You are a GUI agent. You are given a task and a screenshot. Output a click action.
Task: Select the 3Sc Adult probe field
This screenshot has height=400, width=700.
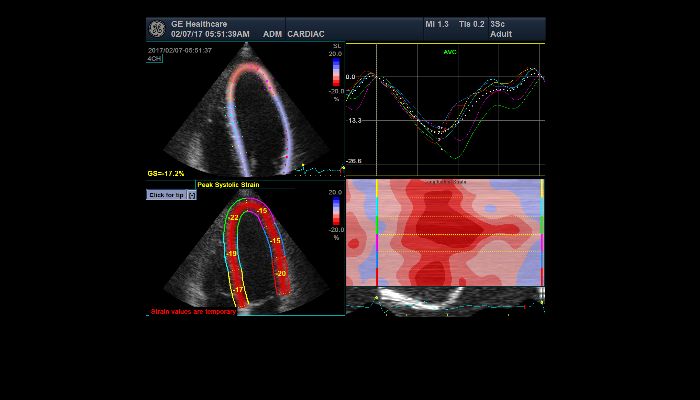coord(502,28)
